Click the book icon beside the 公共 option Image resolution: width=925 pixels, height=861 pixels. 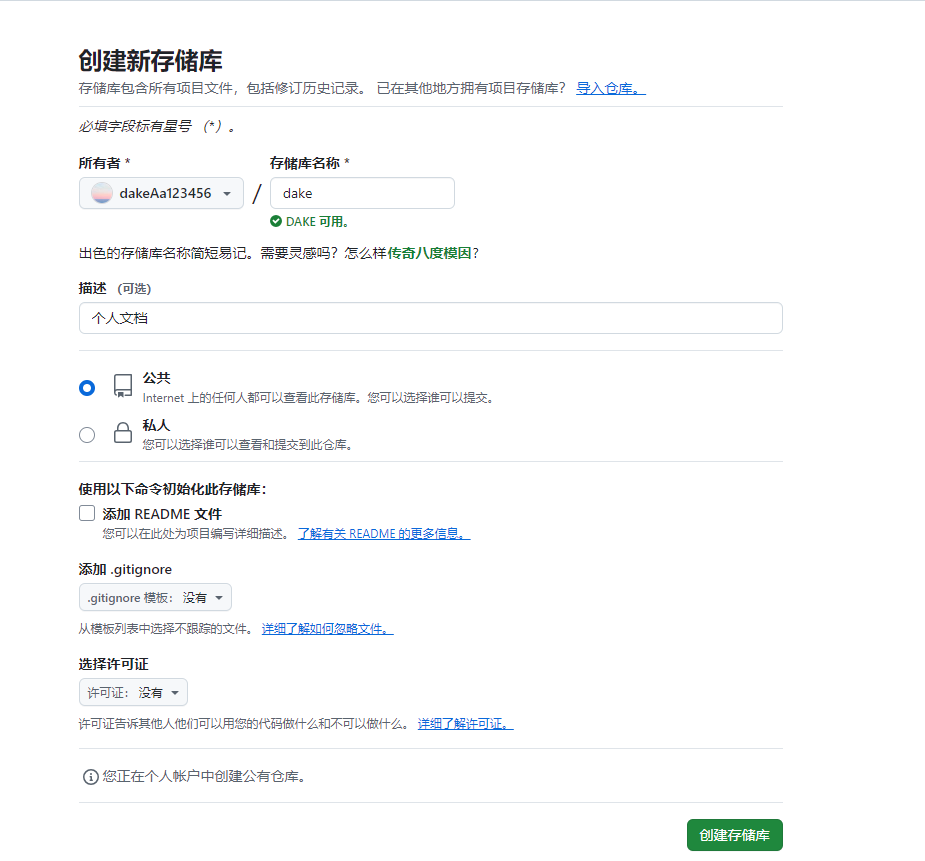pyautogui.click(x=122, y=386)
